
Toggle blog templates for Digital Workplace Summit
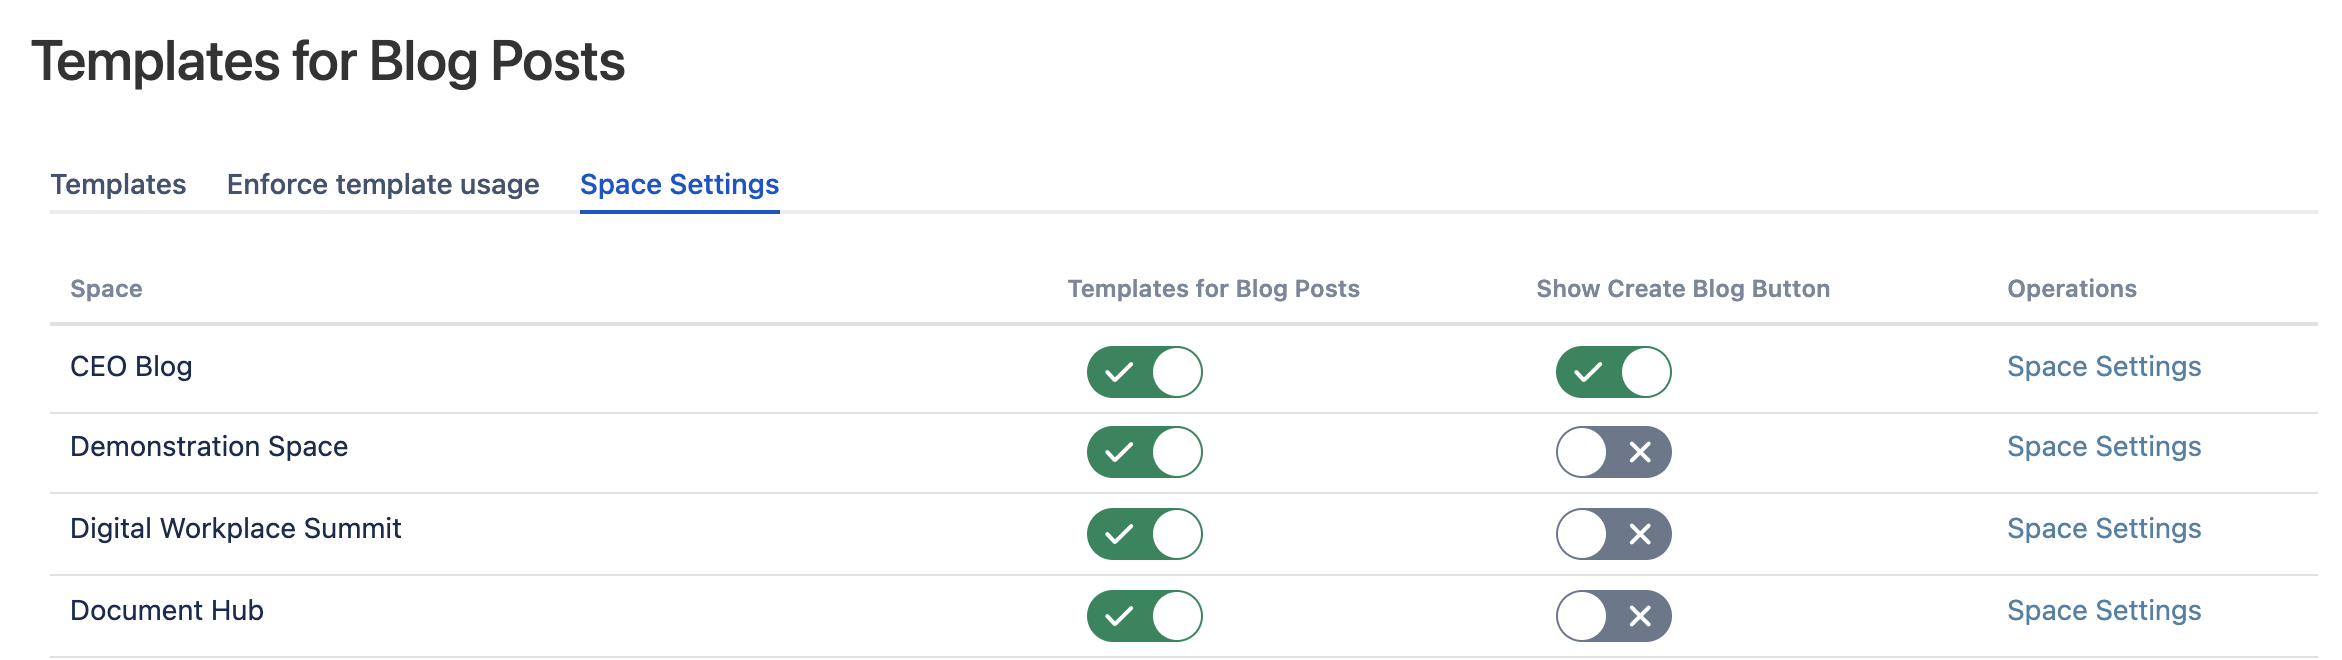tap(1144, 534)
